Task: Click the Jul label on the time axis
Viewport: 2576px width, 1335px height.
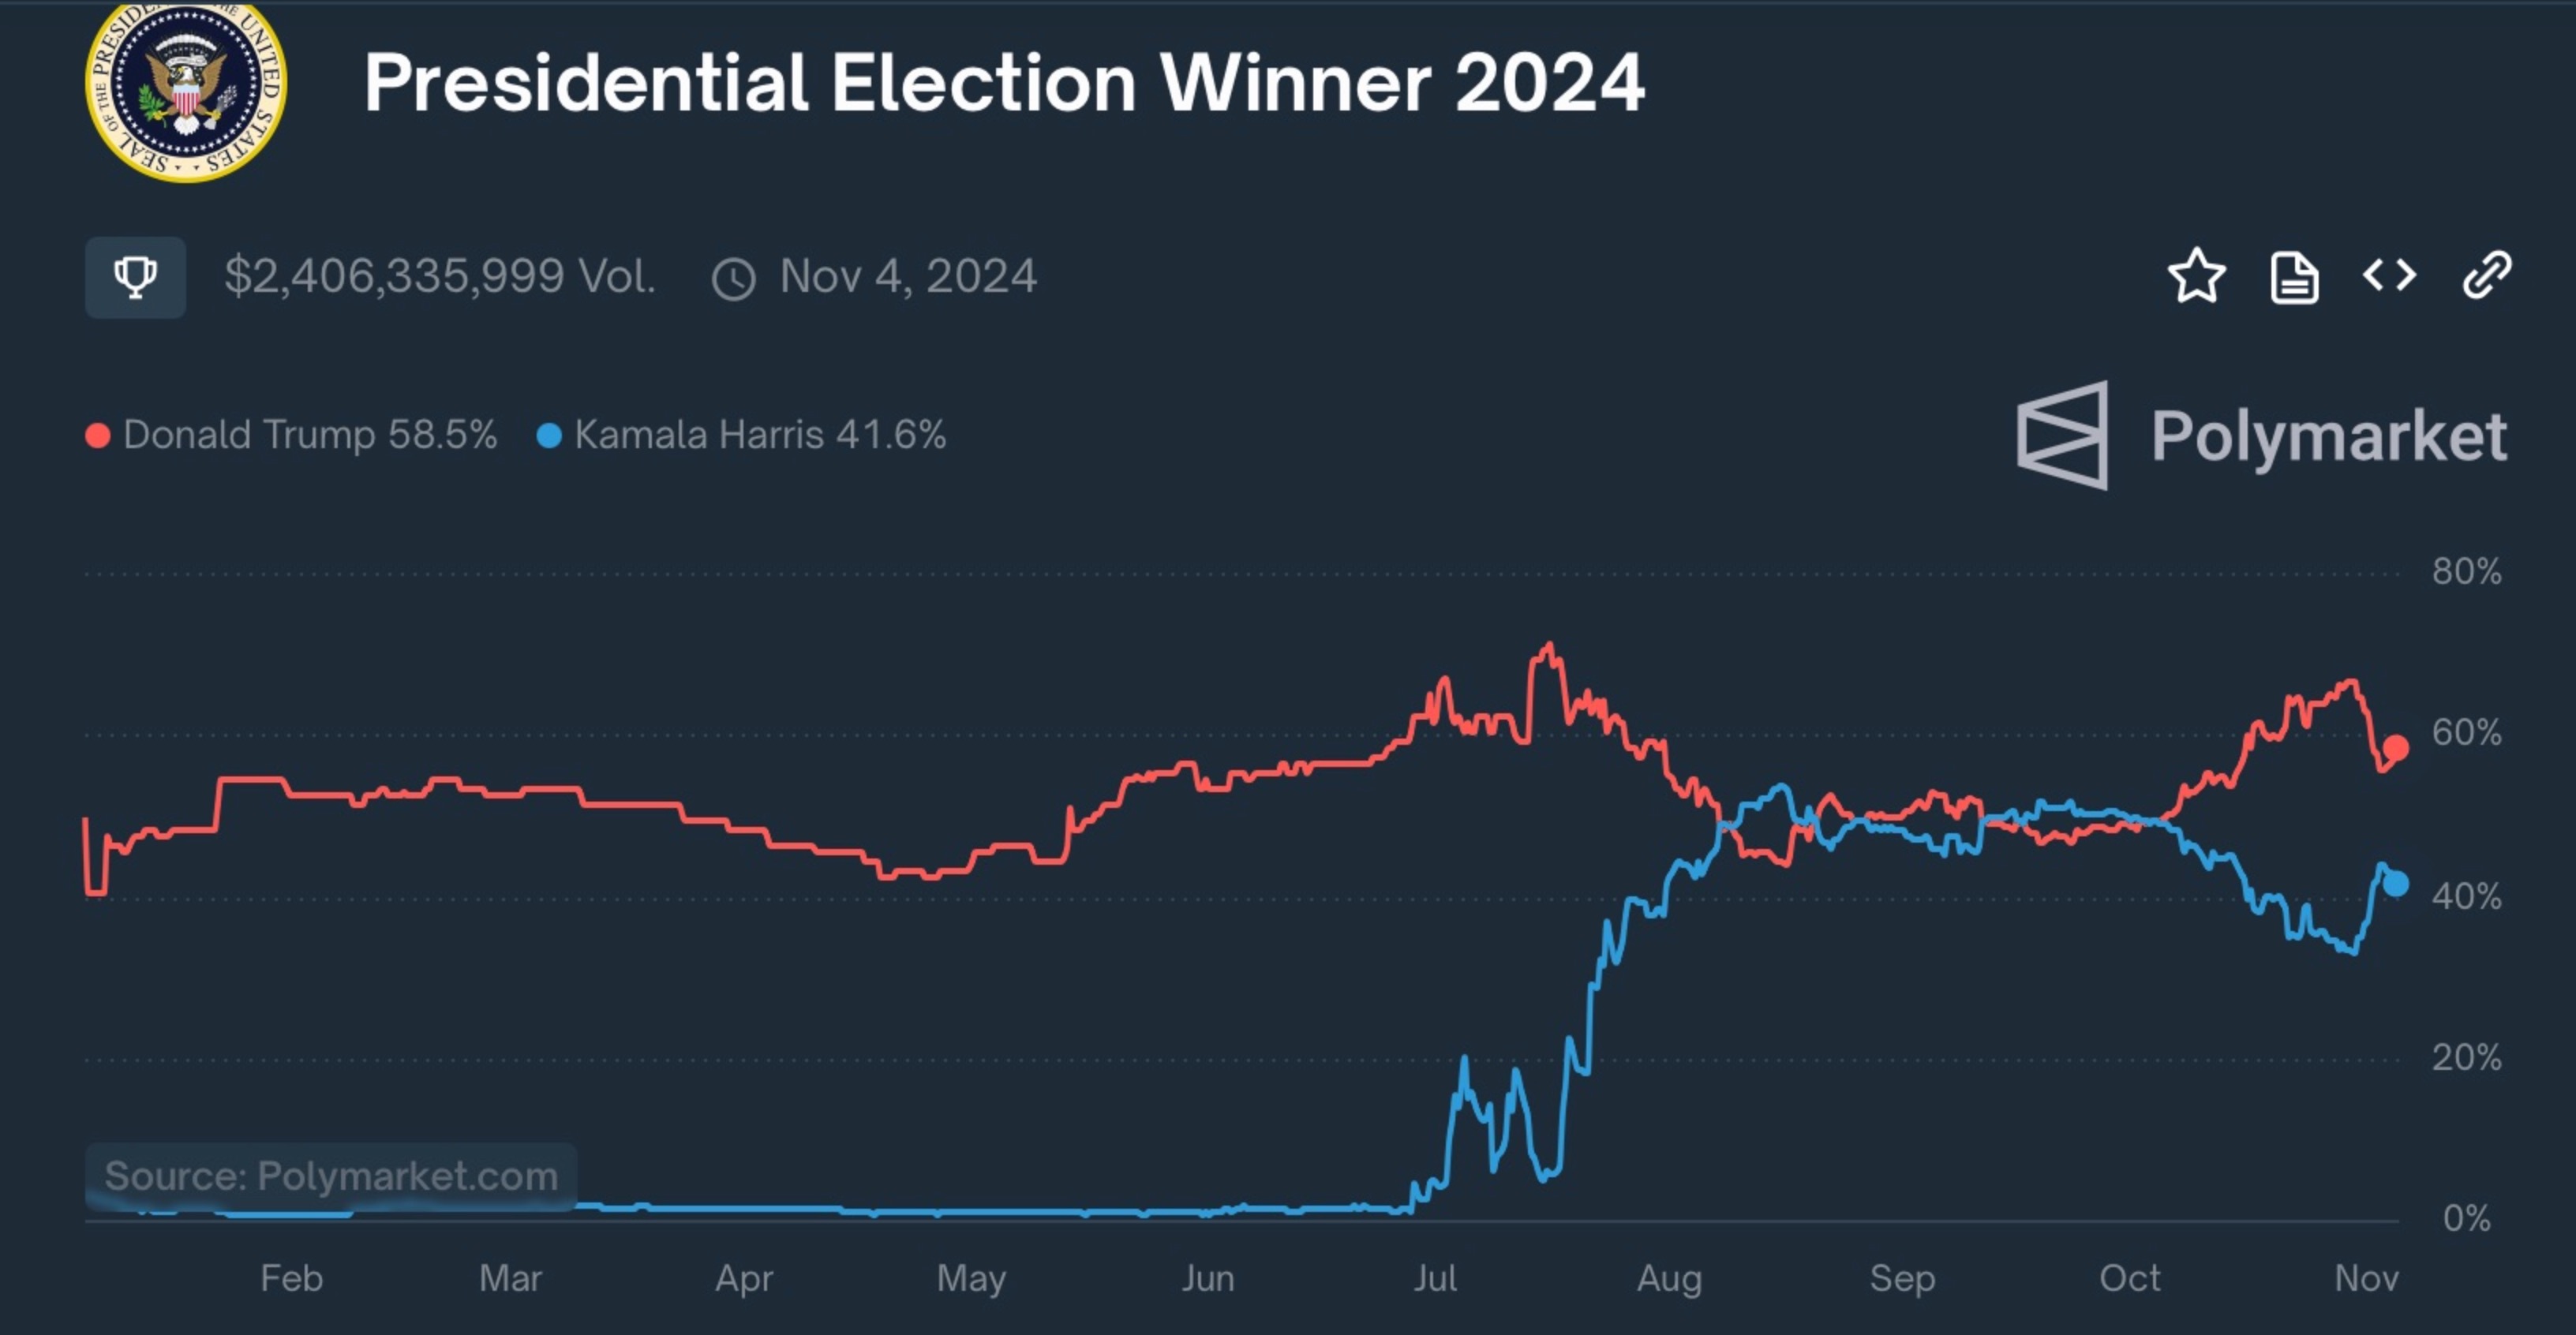Action: tap(1435, 1278)
